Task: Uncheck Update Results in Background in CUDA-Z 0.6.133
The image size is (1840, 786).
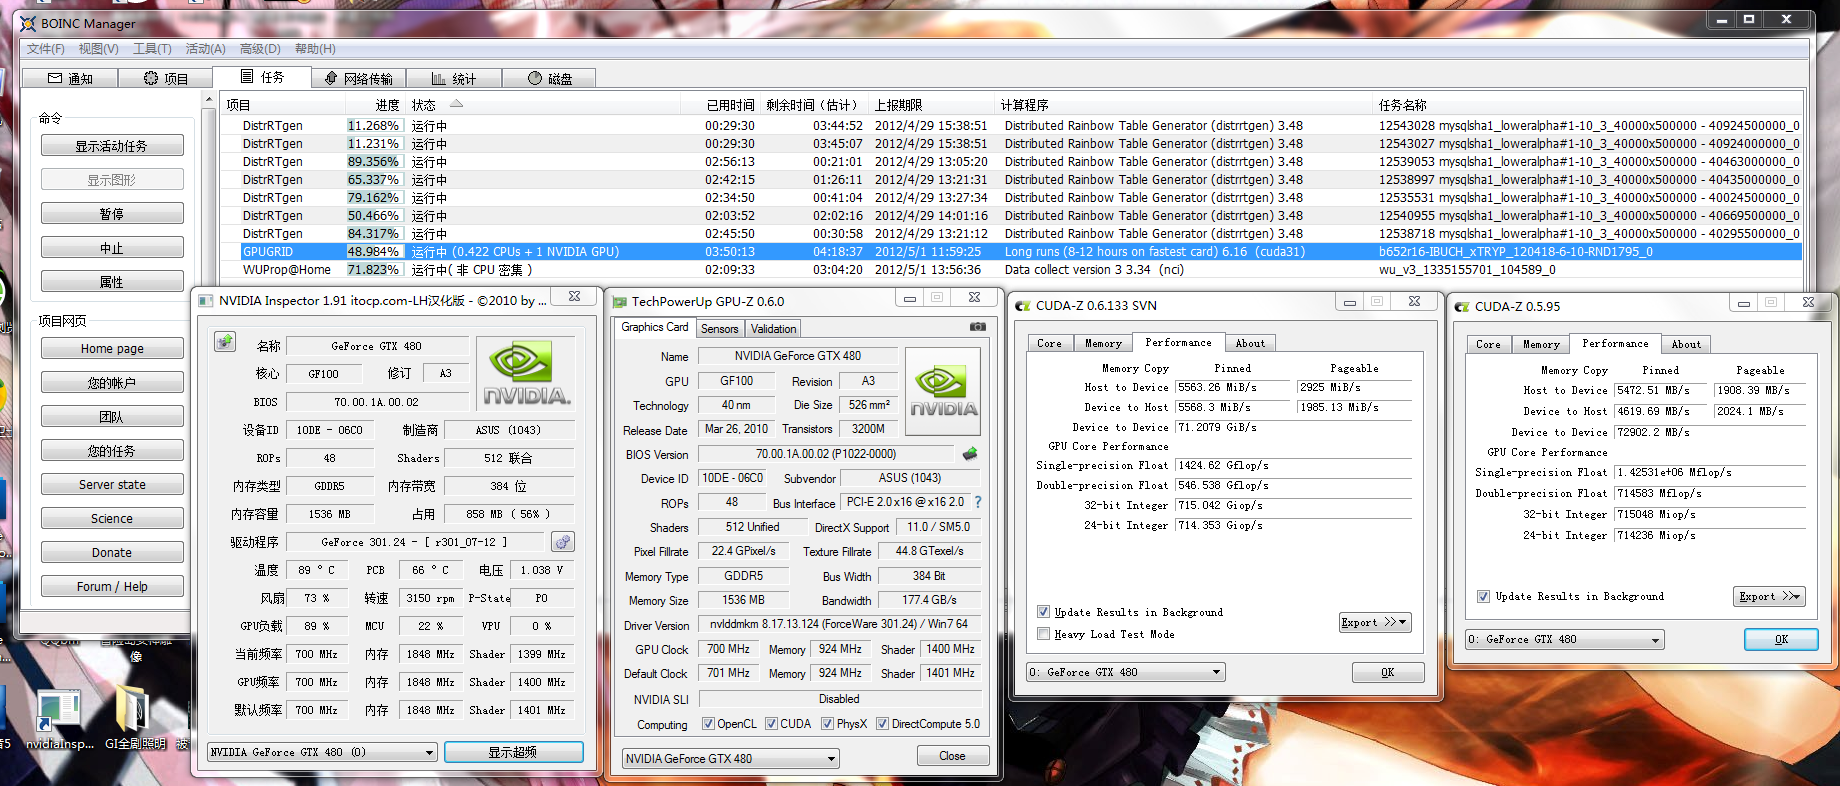Action: click(1043, 612)
